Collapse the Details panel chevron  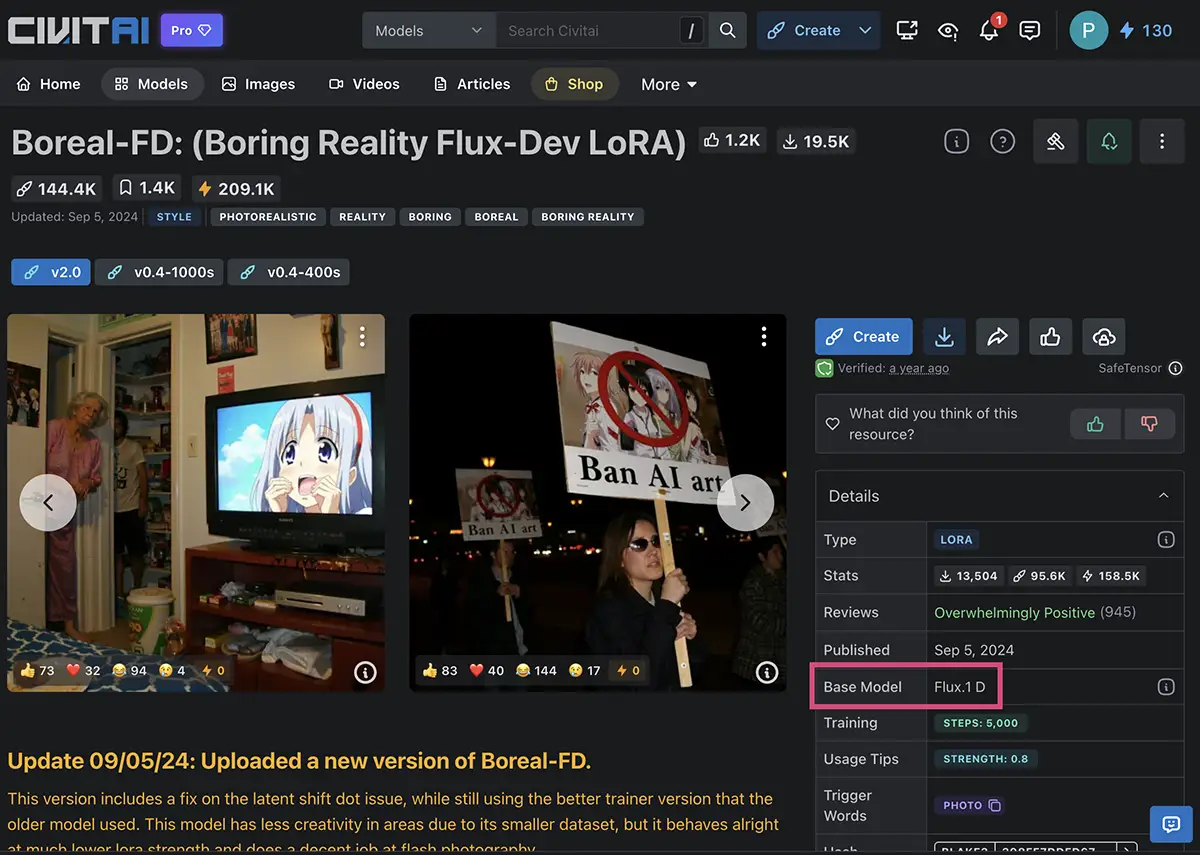1163,496
